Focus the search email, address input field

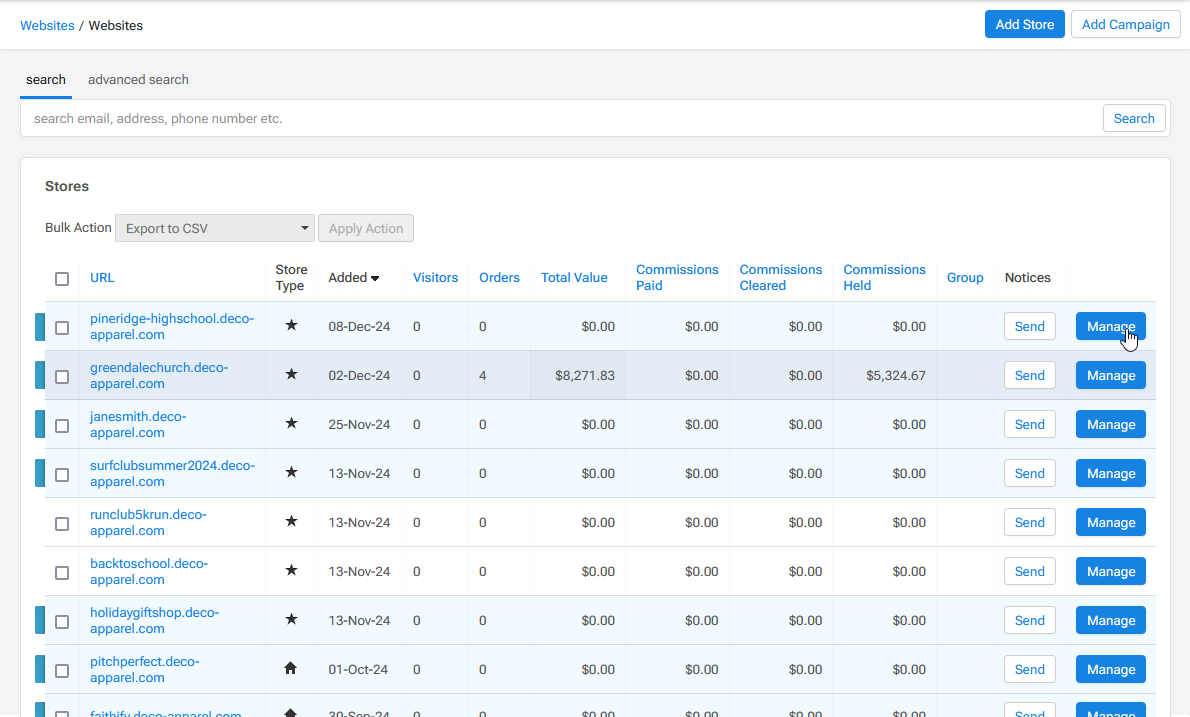tap(560, 118)
